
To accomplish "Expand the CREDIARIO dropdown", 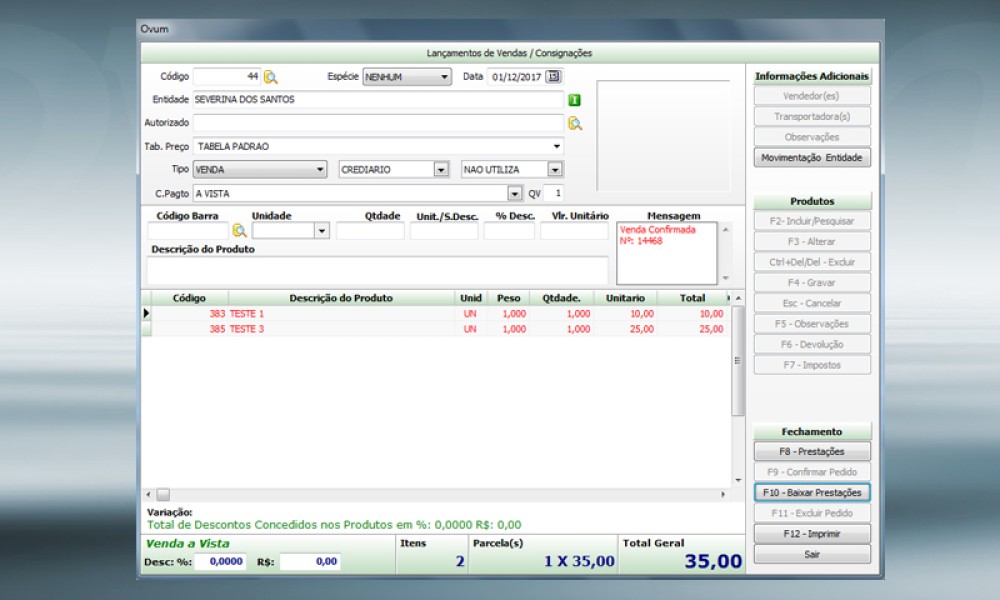I will [x=441, y=170].
